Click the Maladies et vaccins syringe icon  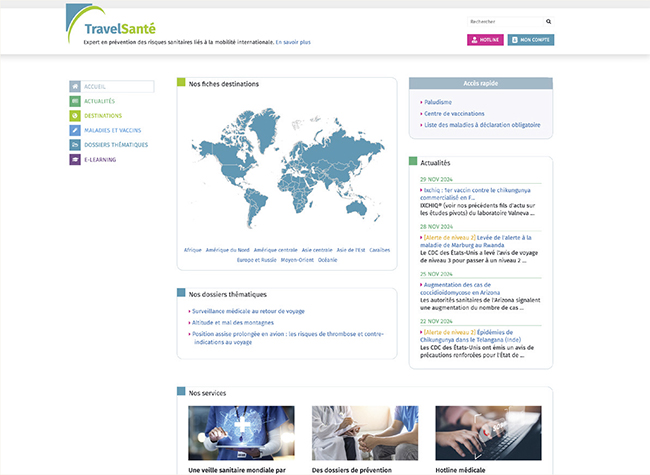(75, 130)
